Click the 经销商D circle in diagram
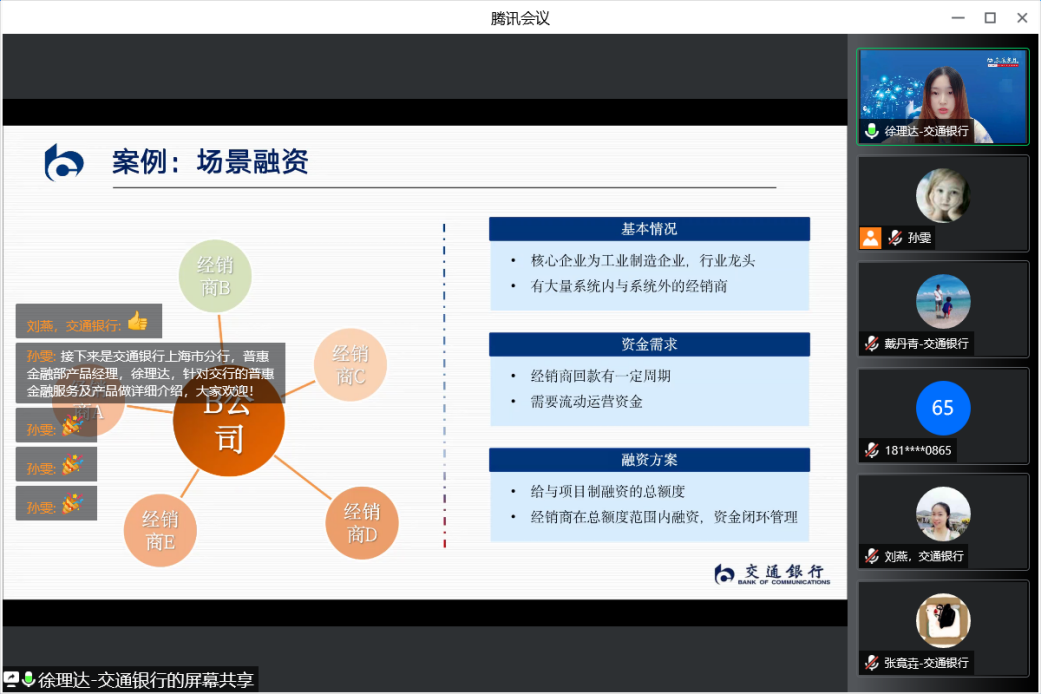The image size is (1041, 694). pyautogui.click(x=362, y=523)
